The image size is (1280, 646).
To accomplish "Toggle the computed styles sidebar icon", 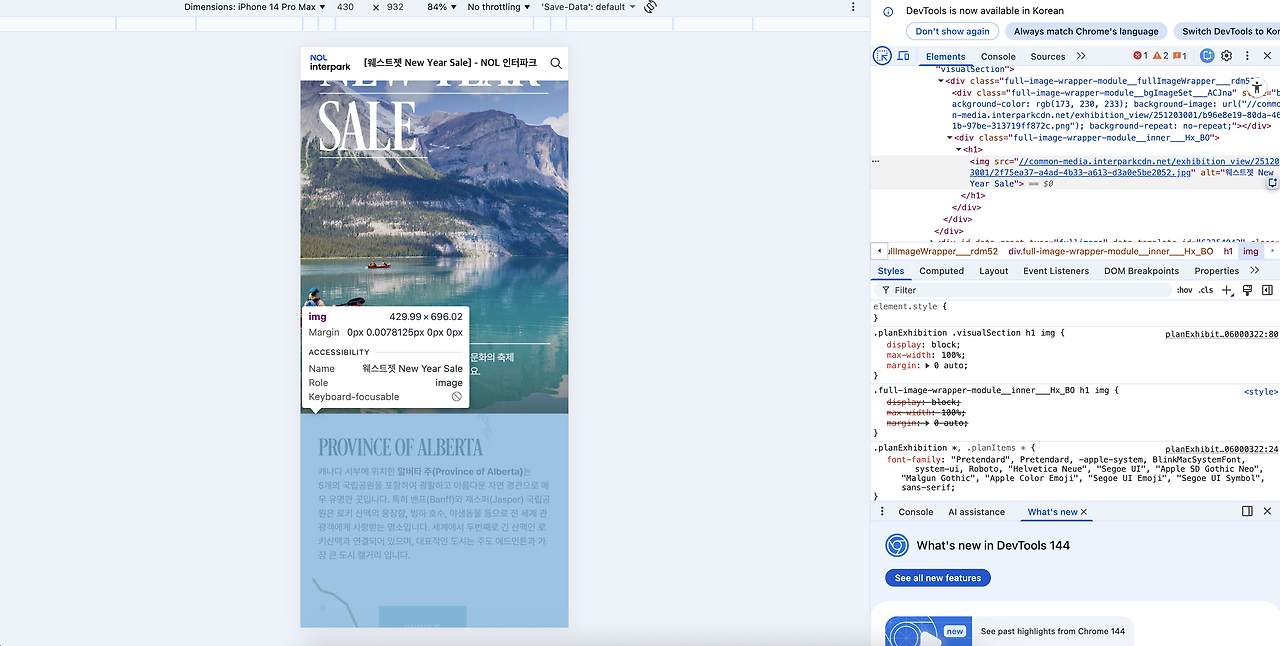I will tap(1267, 290).
